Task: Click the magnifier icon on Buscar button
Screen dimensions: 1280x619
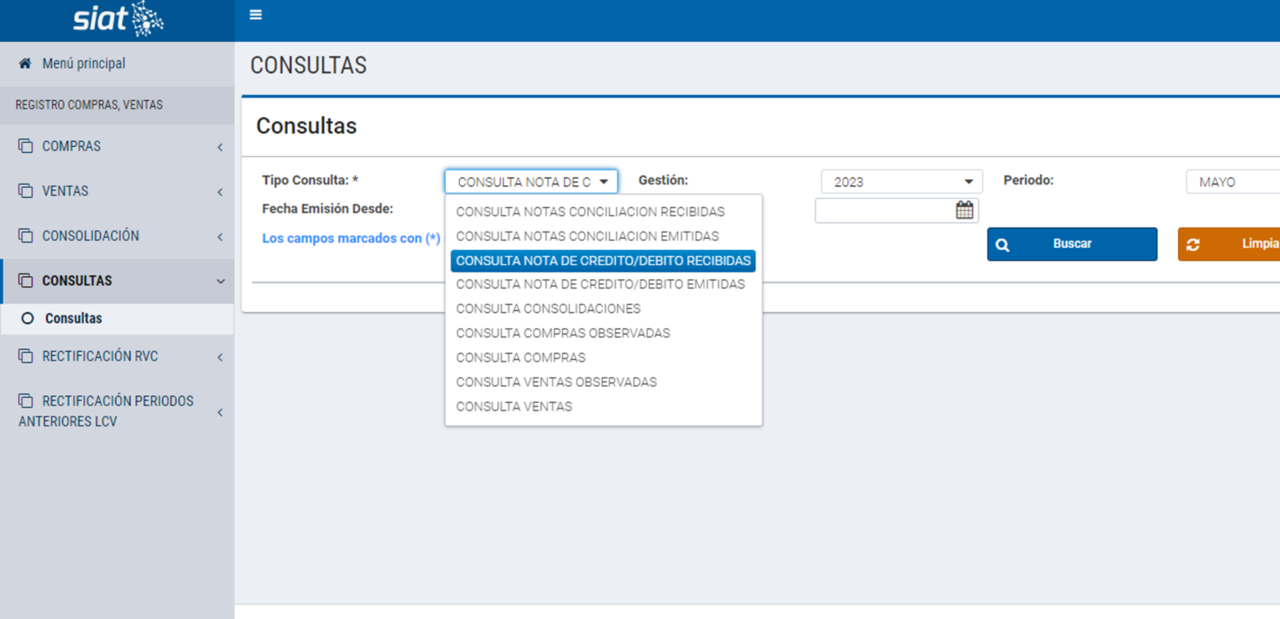Action: [x=1003, y=245]
